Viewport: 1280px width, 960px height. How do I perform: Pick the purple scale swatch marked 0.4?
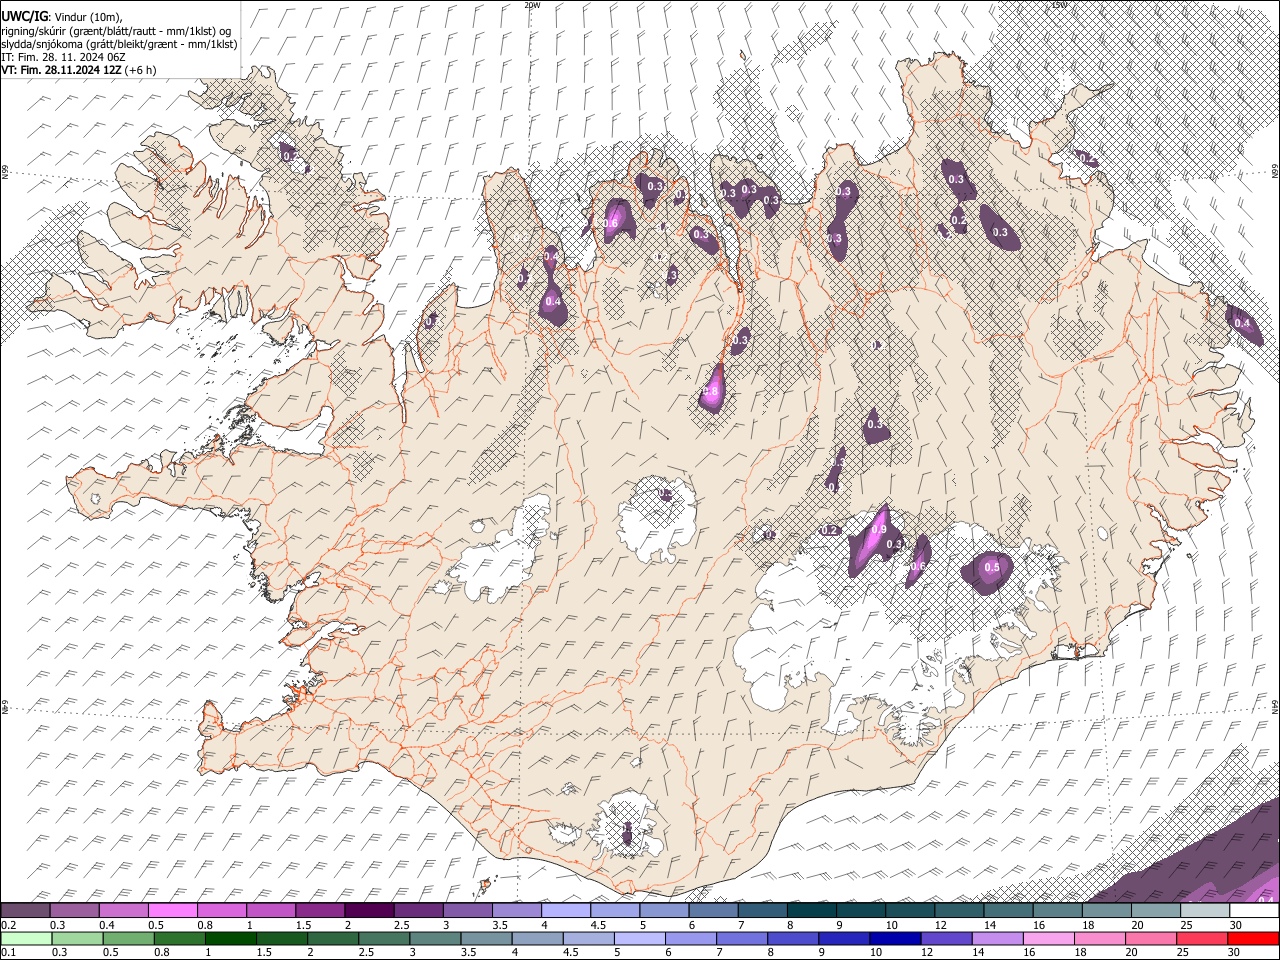click(123, 910)
